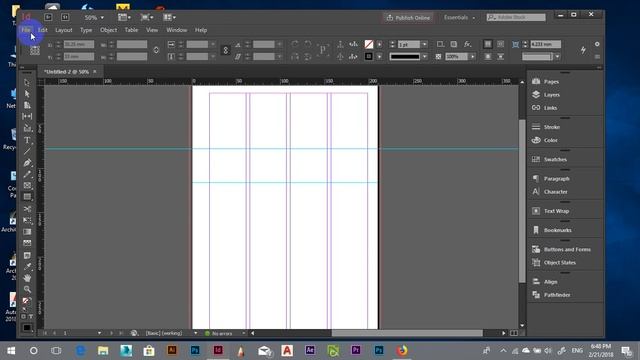Select the Direct Selection tool
The height and width of the screenshot is (360, 640).
tap(27, 94)
